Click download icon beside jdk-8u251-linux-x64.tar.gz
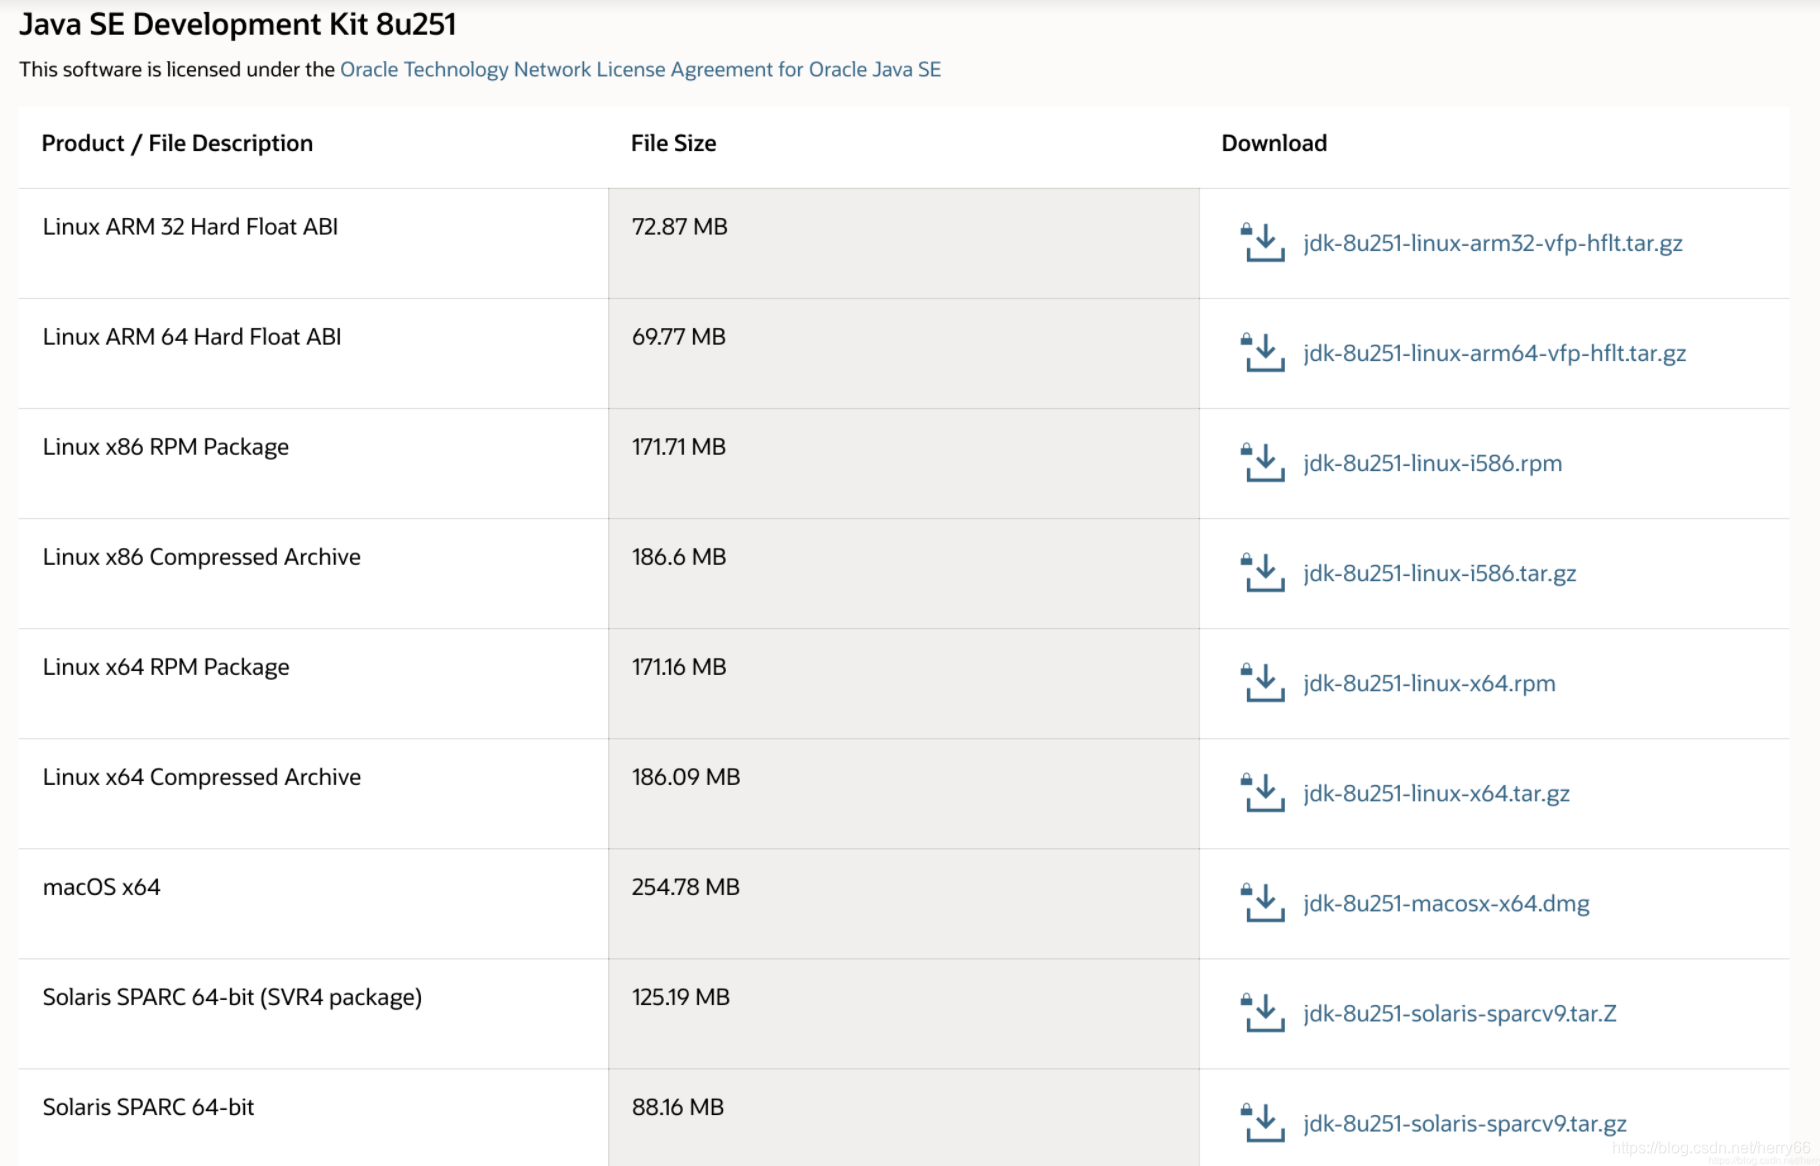Image resolution: width=1820 pixels, height=1166 pixels. (x=1262, y=793)
